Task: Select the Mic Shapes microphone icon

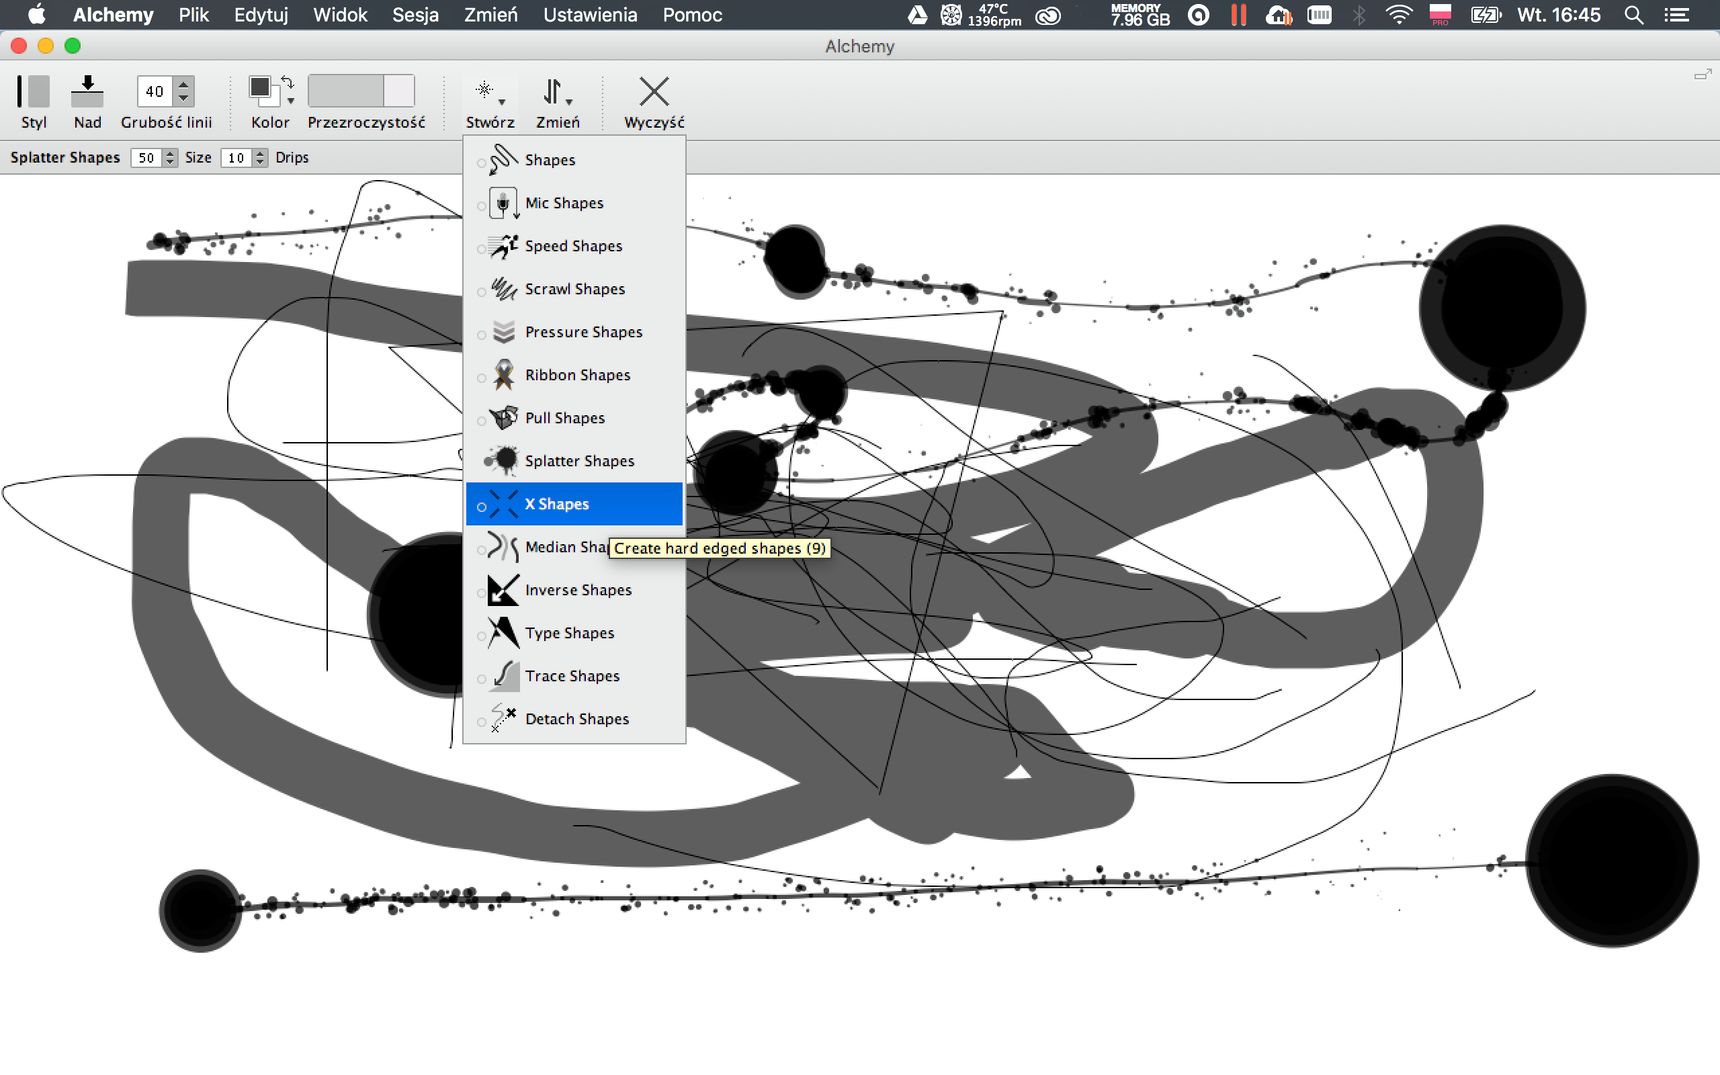Action: [x=503, y=203]
